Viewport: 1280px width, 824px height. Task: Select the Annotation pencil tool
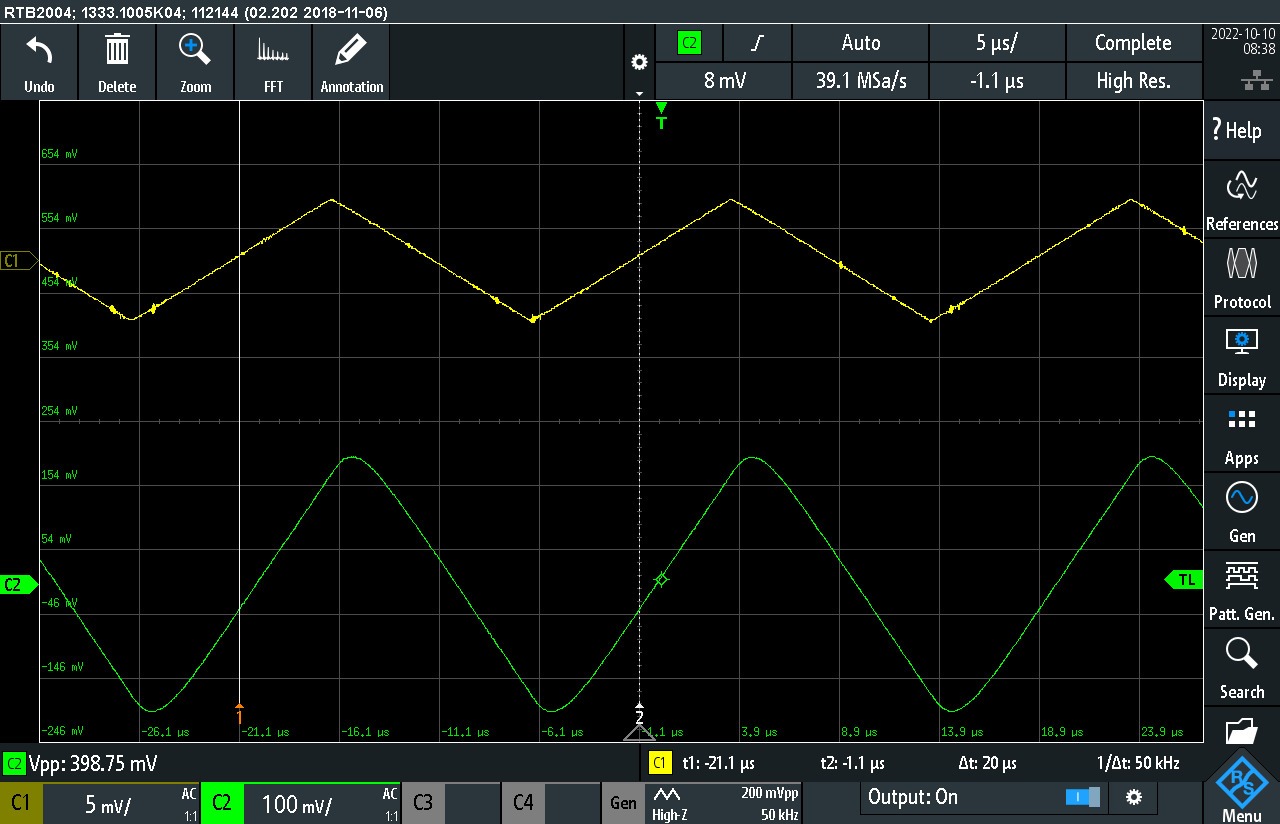pyautogui.click(x=352, y=62)
